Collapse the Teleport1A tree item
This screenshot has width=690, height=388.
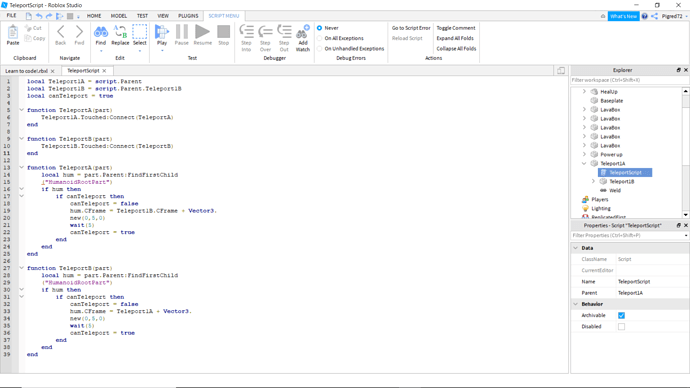click(x=584, y=163)
